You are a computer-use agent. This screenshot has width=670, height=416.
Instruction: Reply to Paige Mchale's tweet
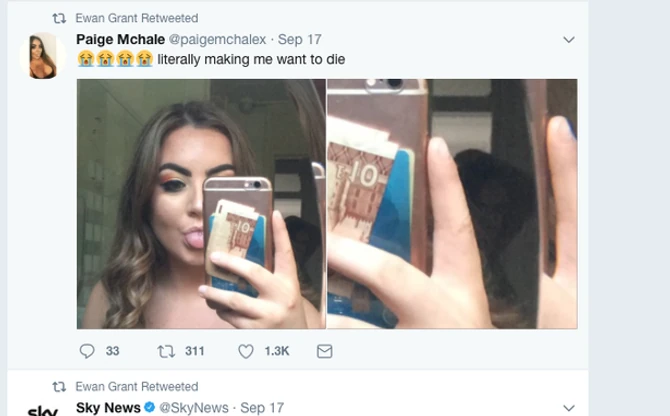(x=87, y=351)
